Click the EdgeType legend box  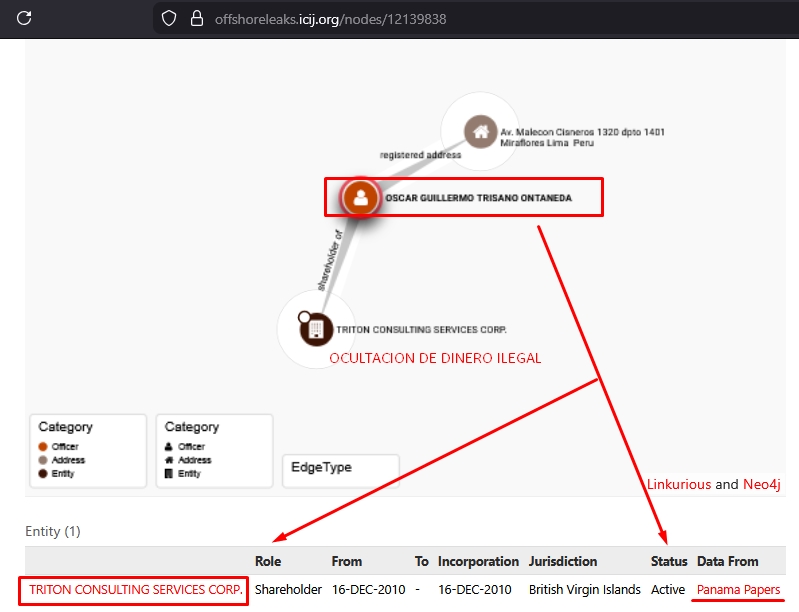click(x=341, y=468)
